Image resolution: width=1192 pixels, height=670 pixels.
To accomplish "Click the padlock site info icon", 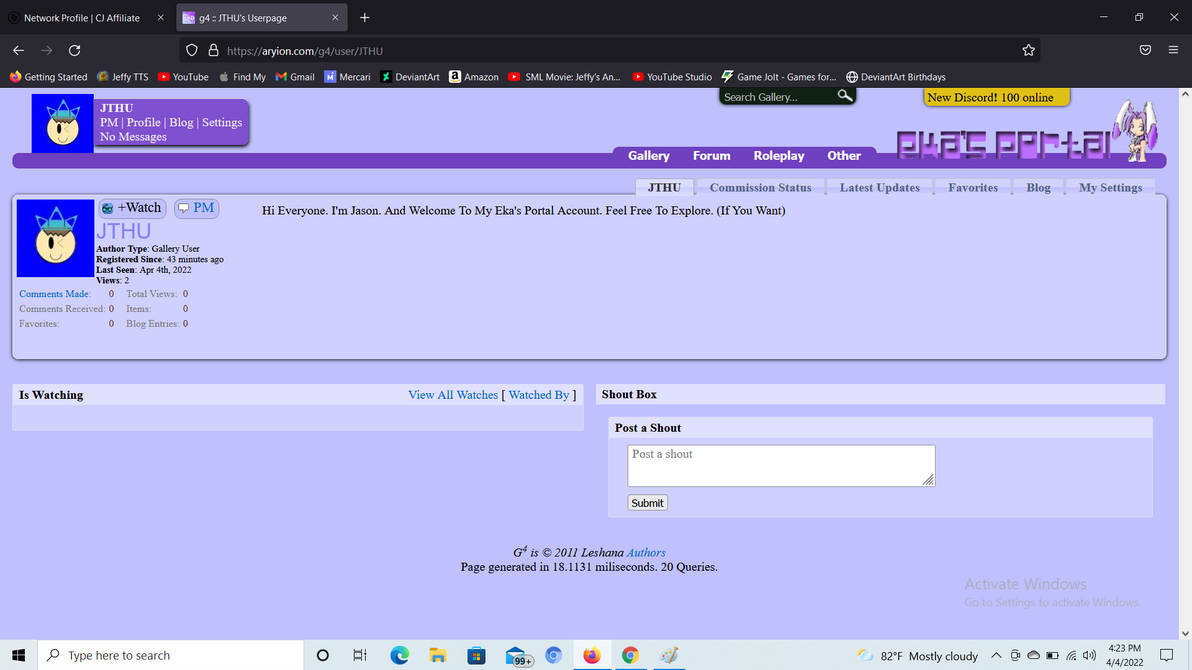I will (214, 50).
